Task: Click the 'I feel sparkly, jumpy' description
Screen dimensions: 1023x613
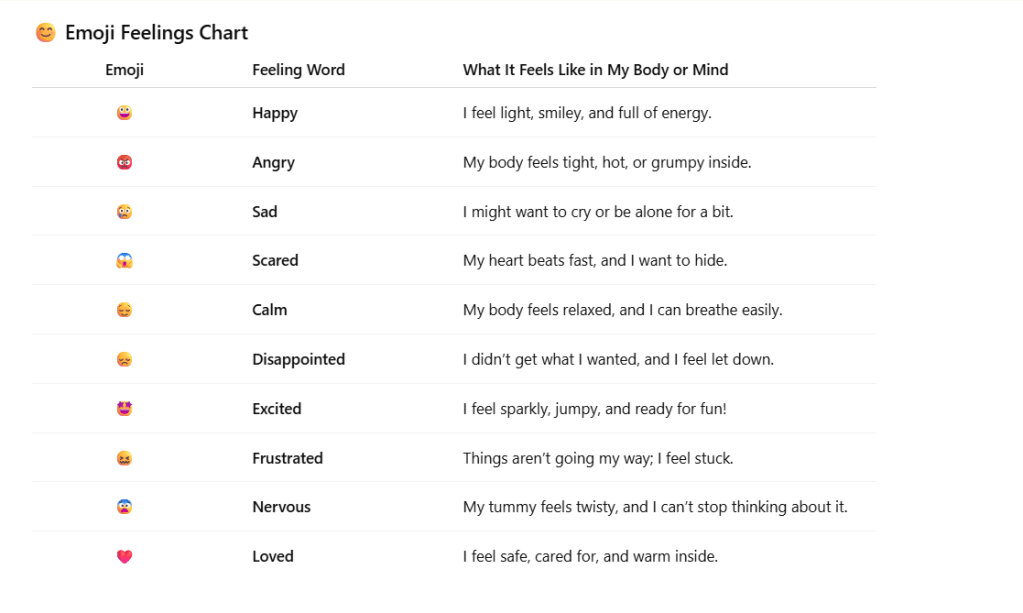Action: pos(594,409)
